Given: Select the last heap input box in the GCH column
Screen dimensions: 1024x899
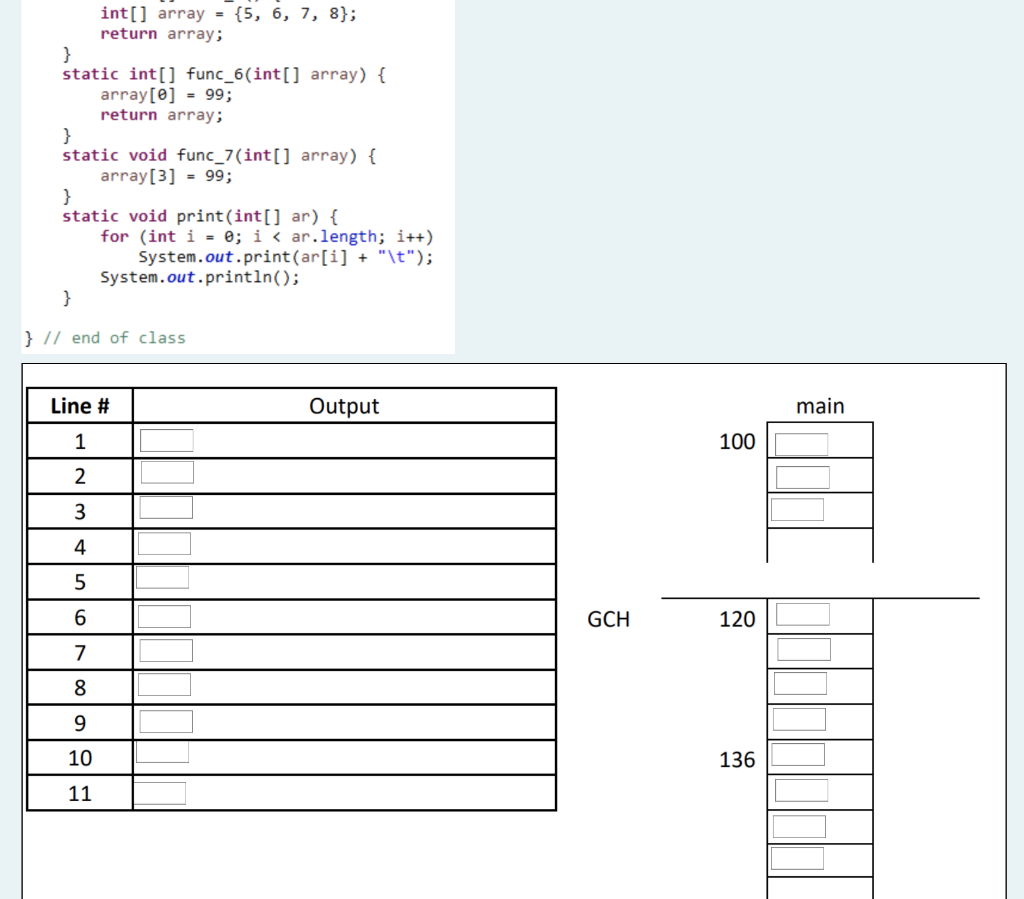Looking at the screenshot, I should tap(797, 859).
